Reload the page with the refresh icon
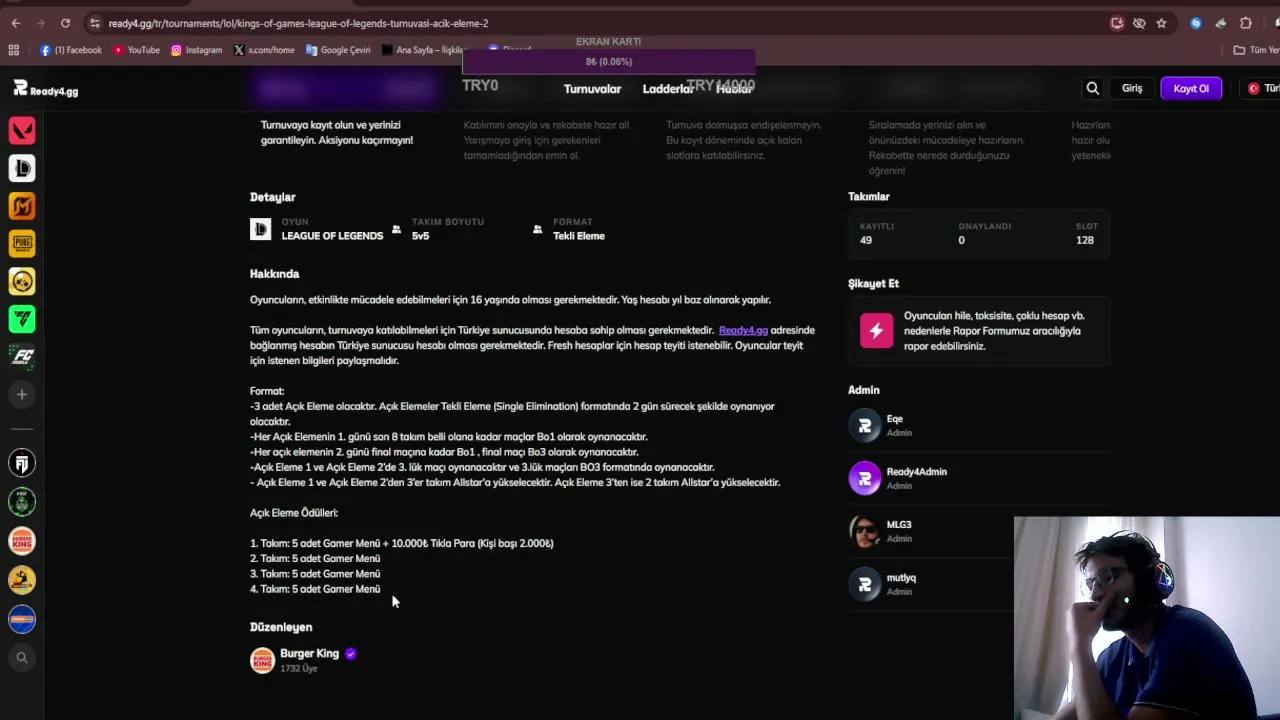The height and width of the screenshot is (720, 1280). 65,23
